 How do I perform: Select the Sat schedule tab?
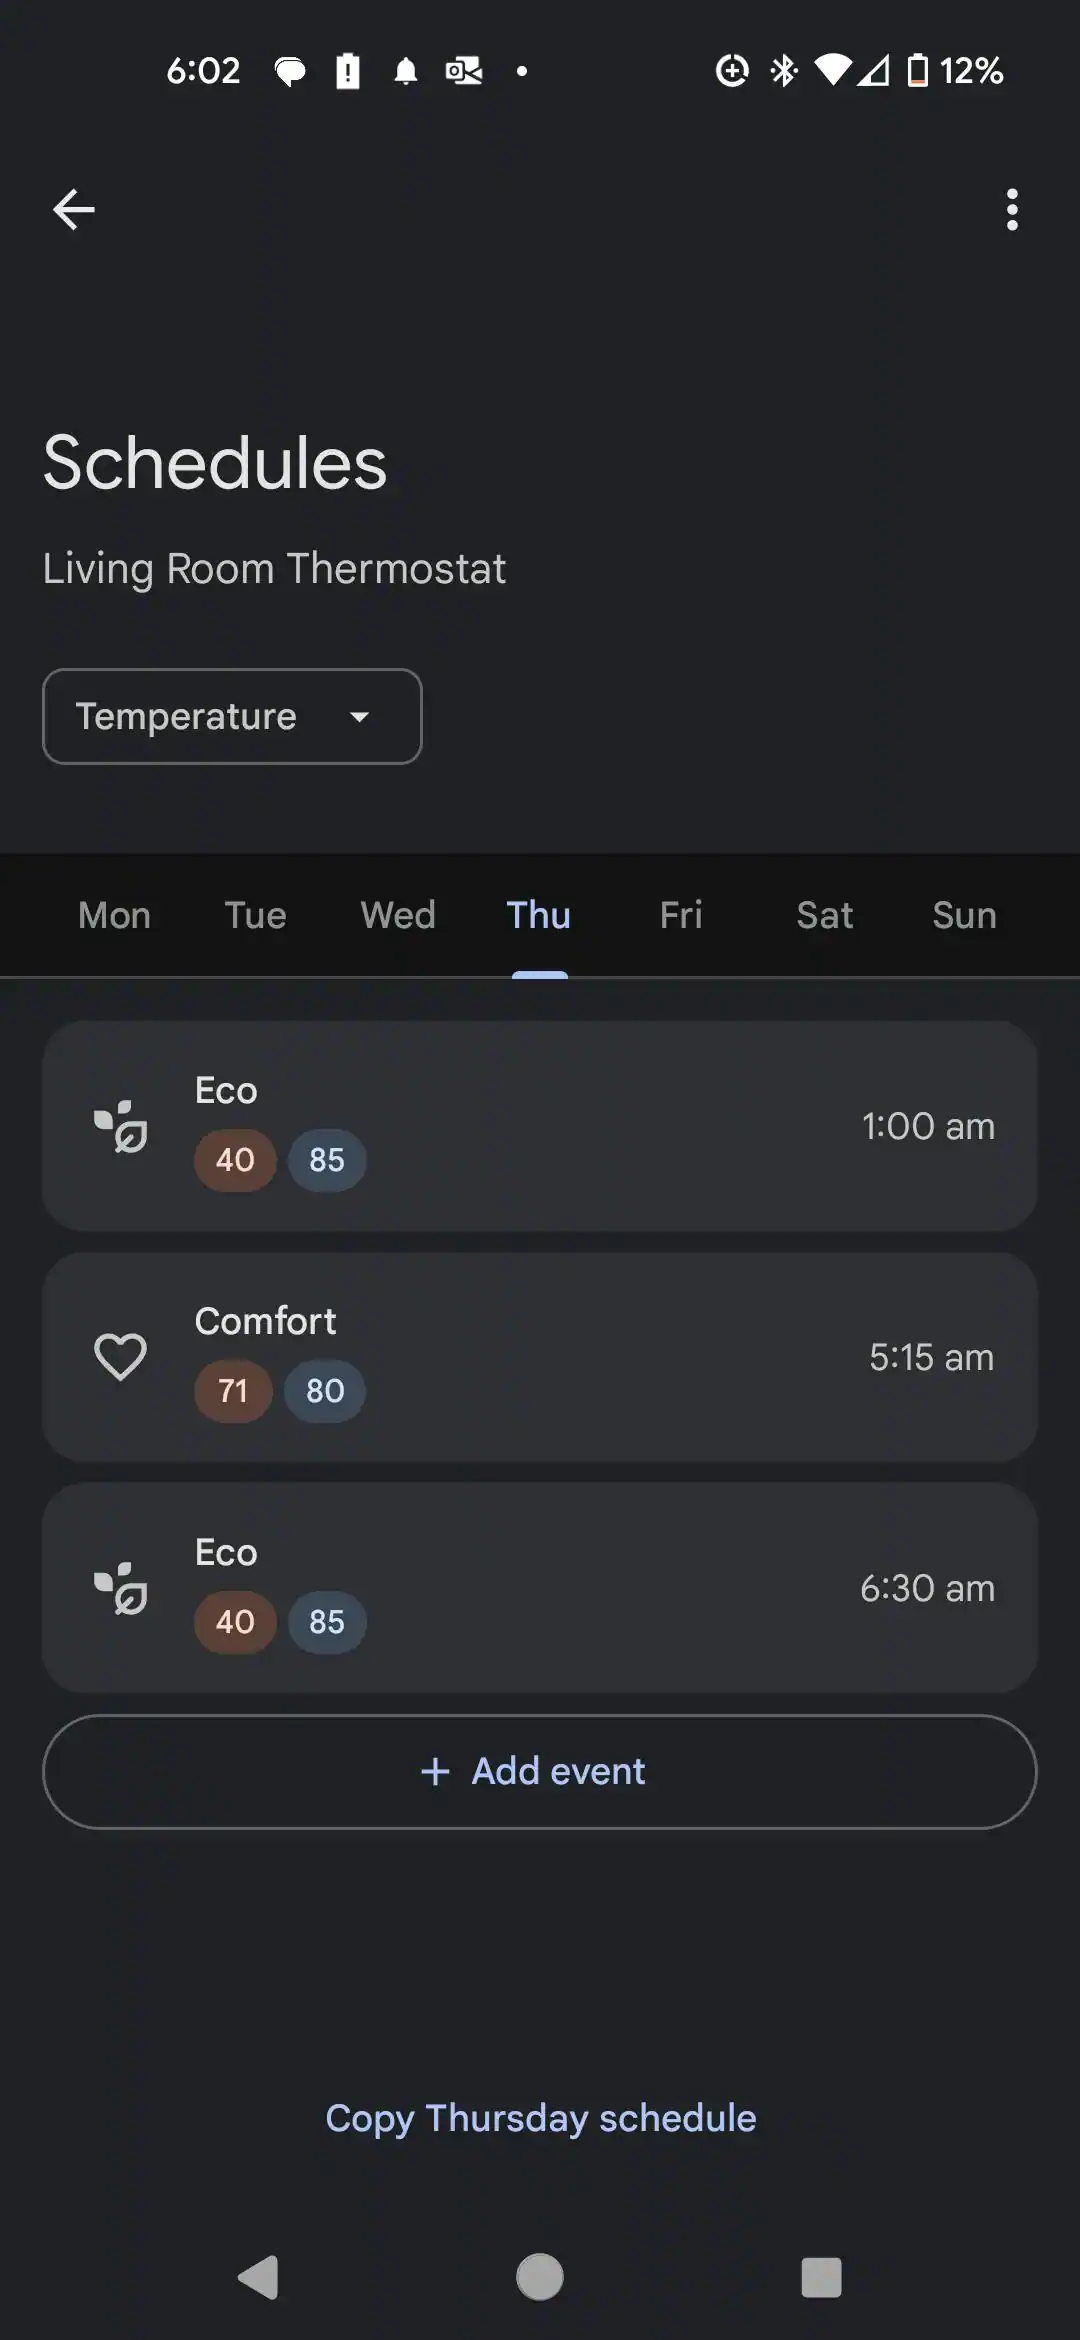[x=824, y=915]
